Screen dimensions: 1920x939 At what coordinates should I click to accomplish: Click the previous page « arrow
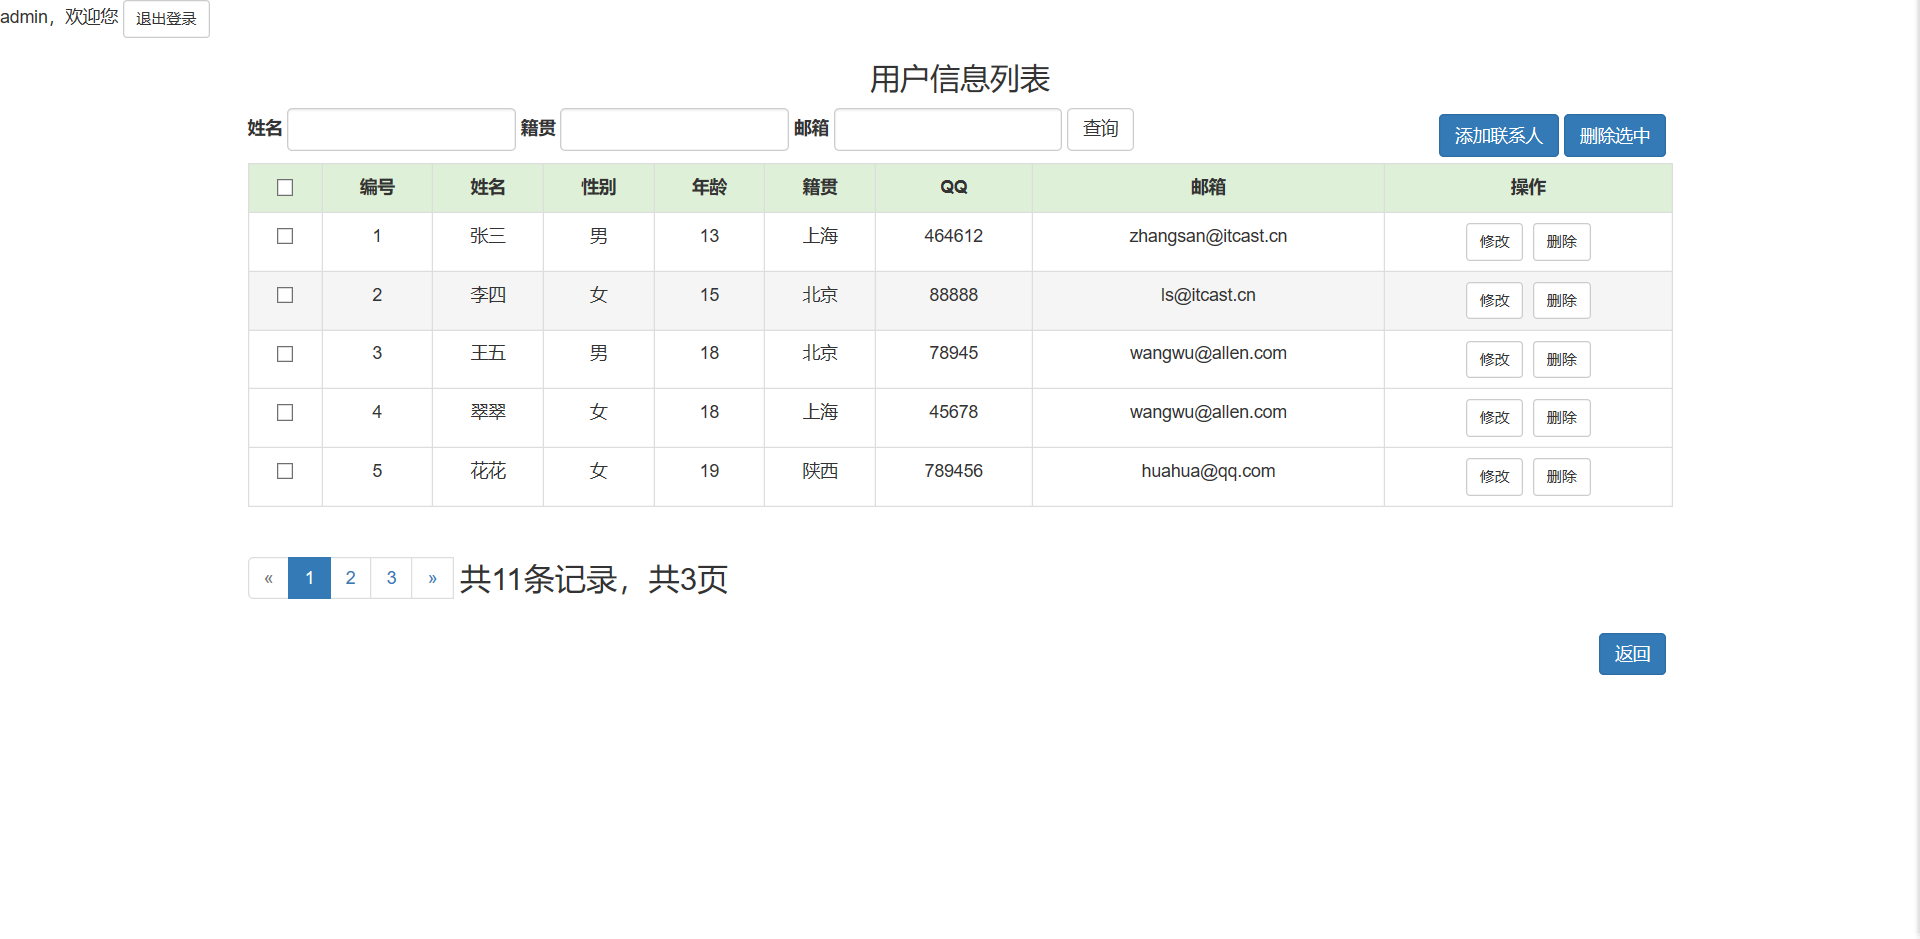tap(268, 578)
